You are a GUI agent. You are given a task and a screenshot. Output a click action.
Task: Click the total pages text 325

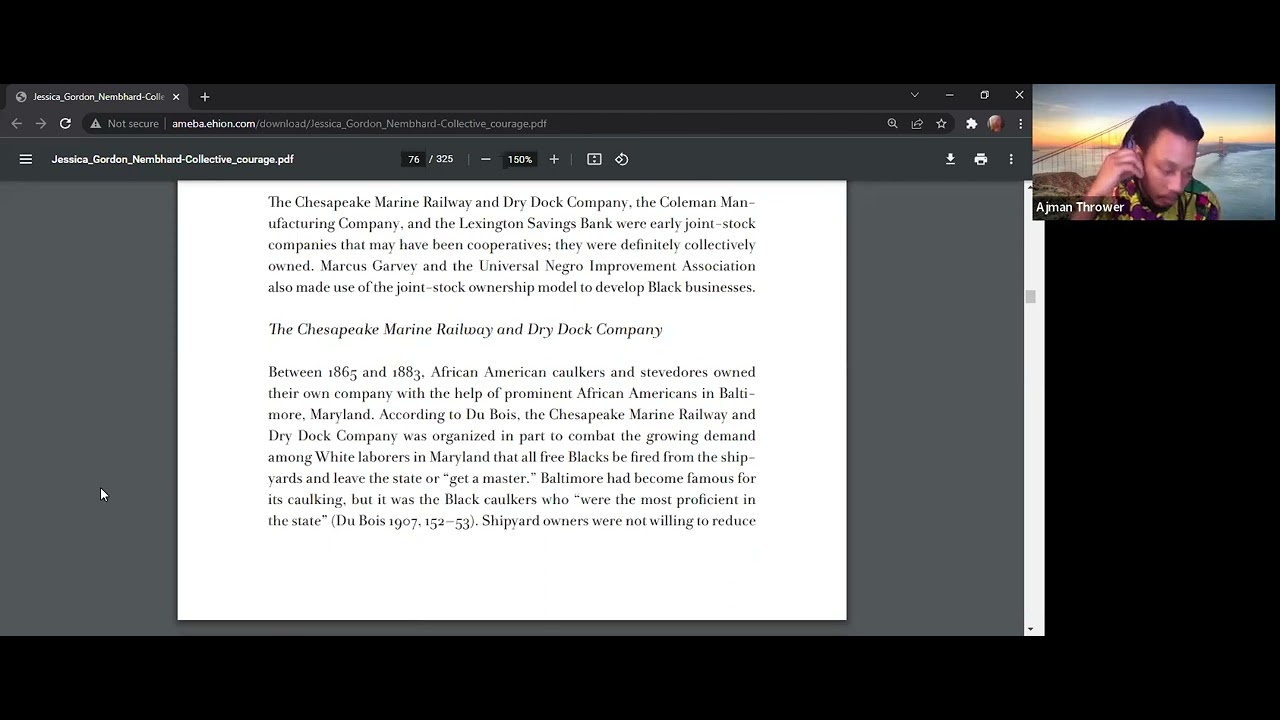coord(445,159)
